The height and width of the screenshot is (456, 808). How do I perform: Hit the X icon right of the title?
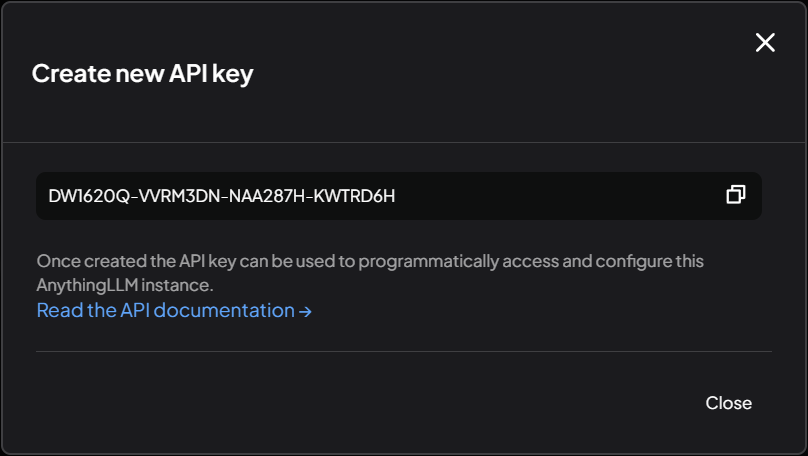click(x=765, y=42)
